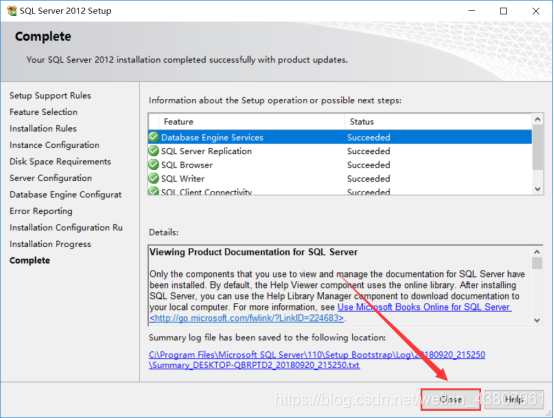Click green check icon beside SQL Browser
The height and width of the screenshot is (418, 554).
tap(154, 165)
